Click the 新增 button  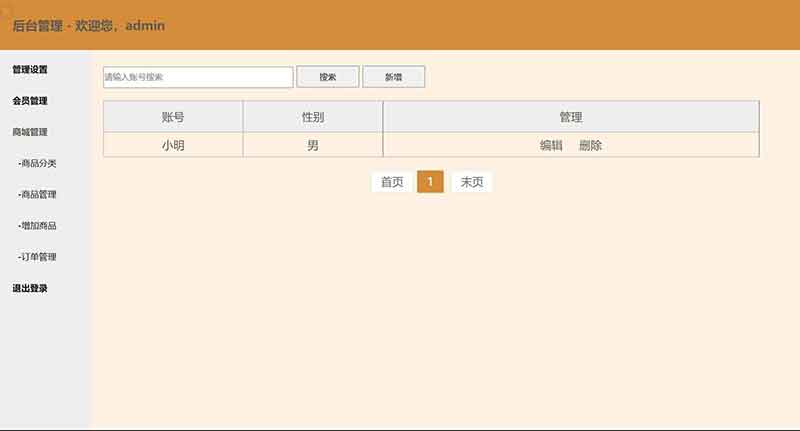click(394, 77)
